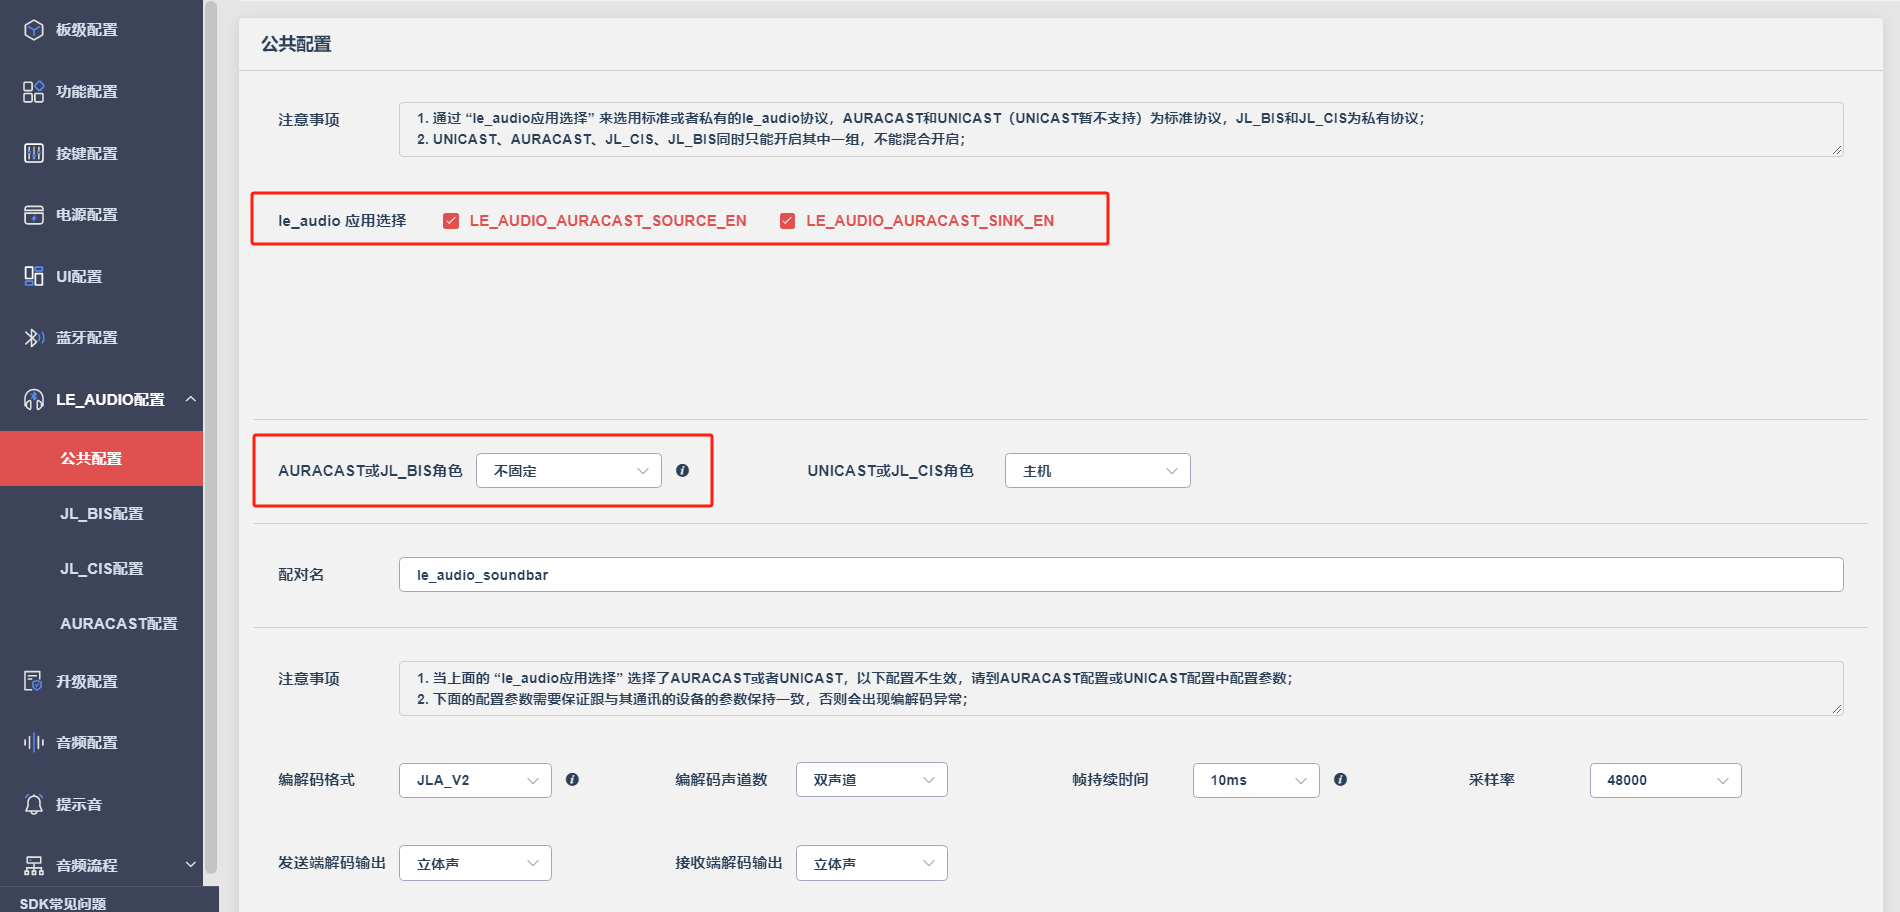The width and height of the screenshot is (1900, 912).
Task: Click info icon beside 编解码格式 dropdown
Action: pyautogui.click(x=572, y=779)
